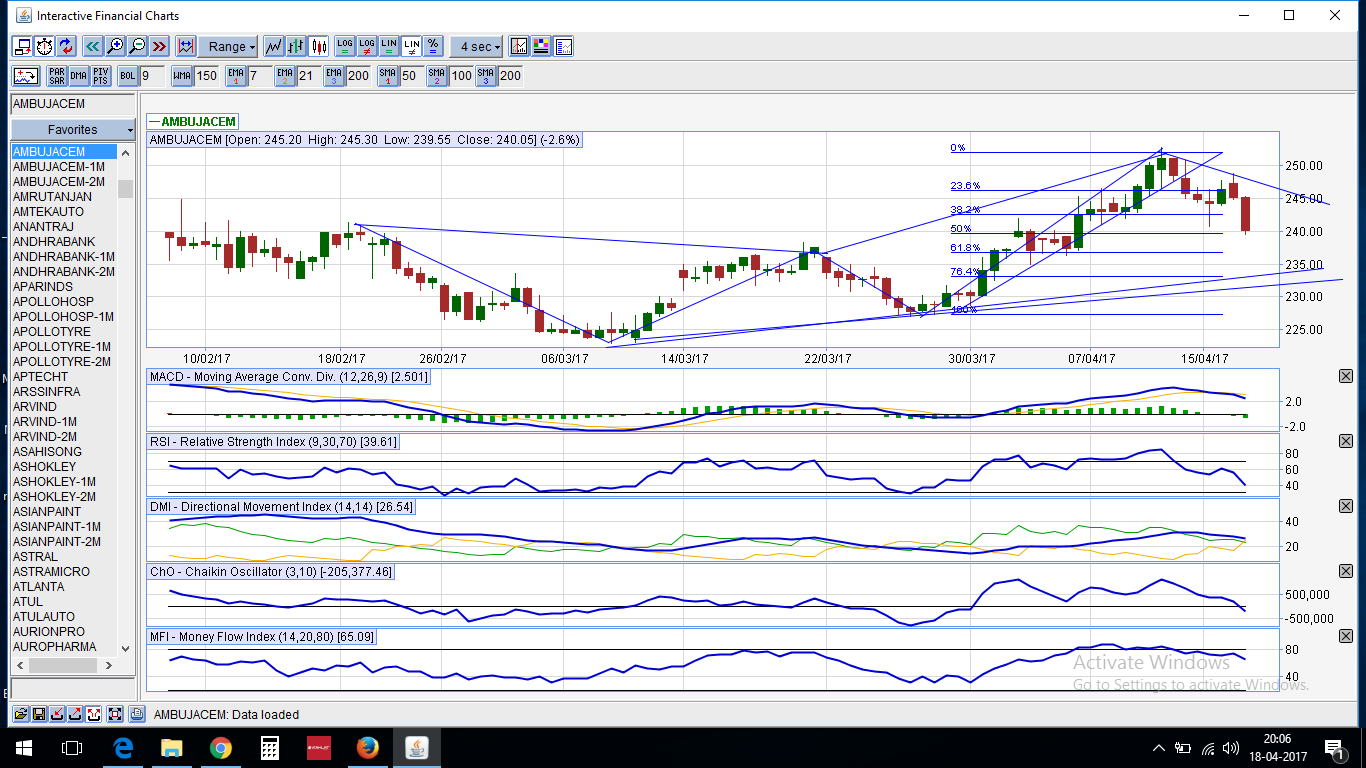
Task: Toggle the EMA 1 indicator button
Action: tap(236, 75)
